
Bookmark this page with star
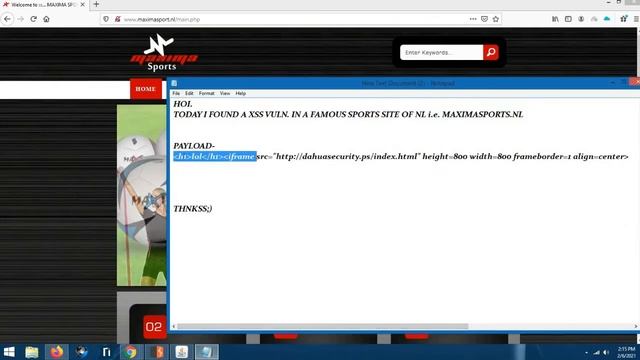click(496, 19)
